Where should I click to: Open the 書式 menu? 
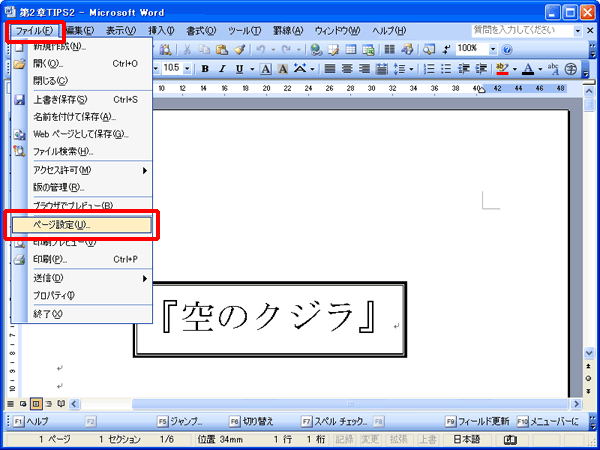click(x=201, y=31)
